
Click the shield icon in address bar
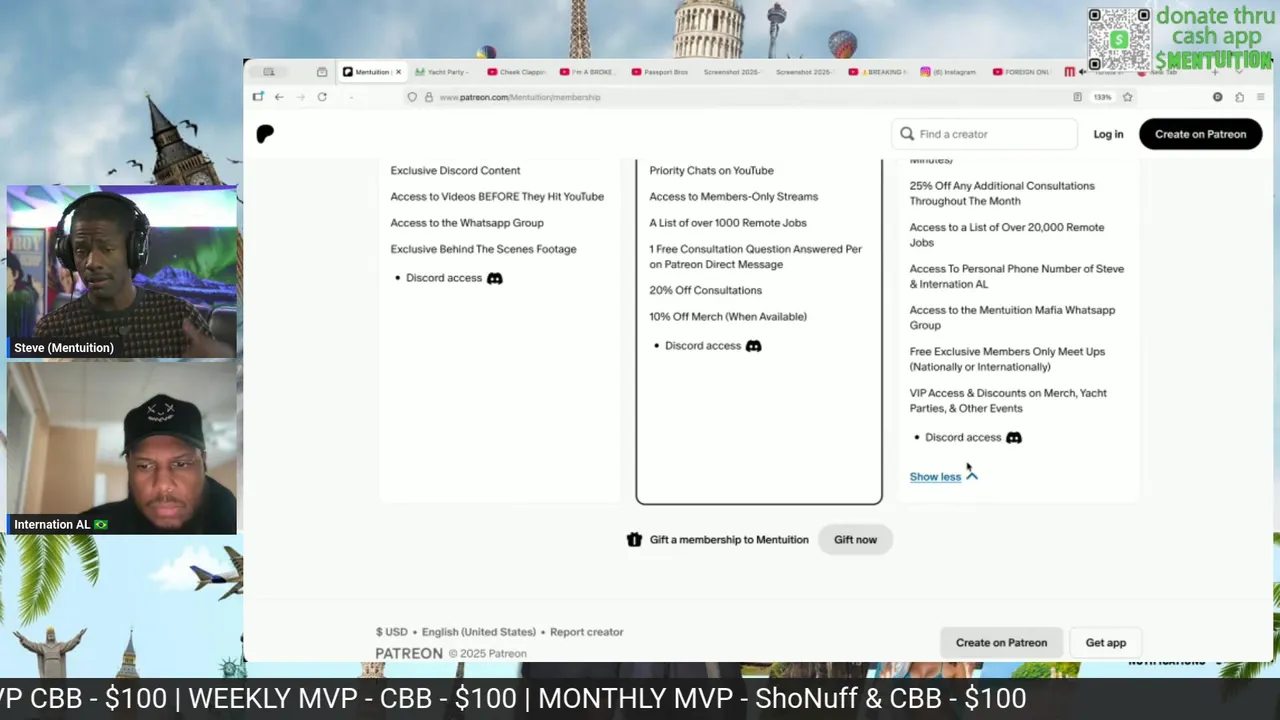pyautogui.click(x=411, y=97)
